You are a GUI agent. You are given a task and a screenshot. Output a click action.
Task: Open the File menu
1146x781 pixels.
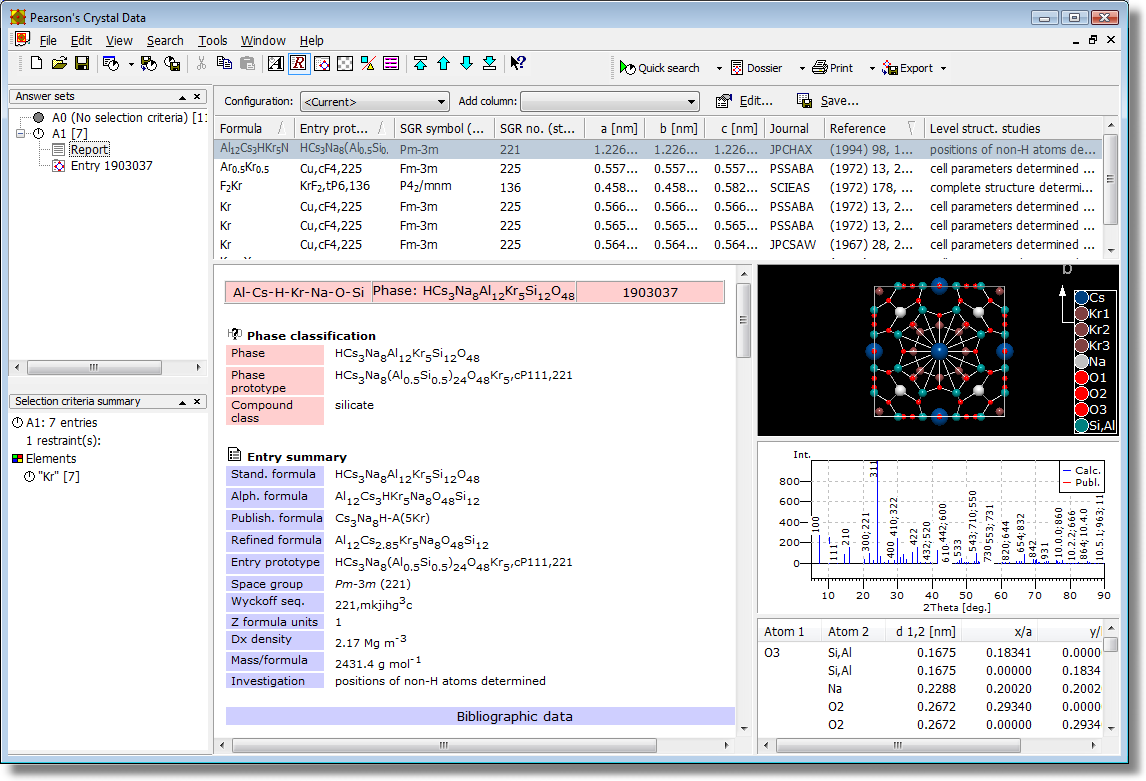pos(47,40)
